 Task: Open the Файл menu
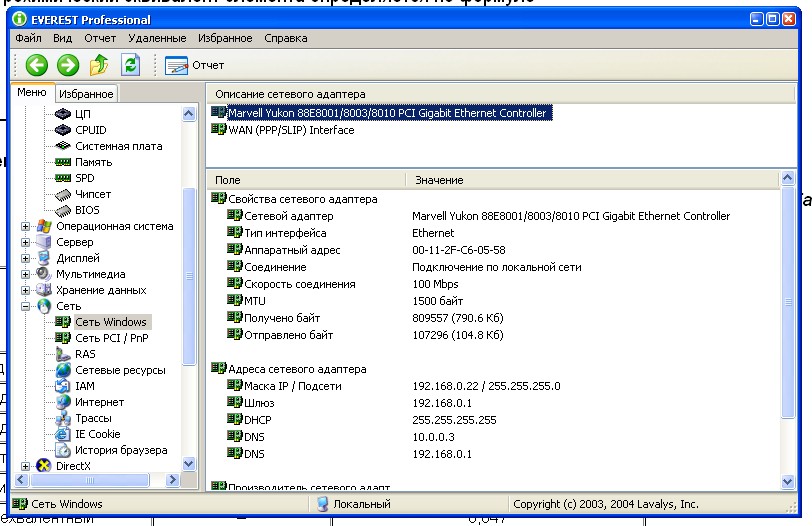[x=28, y=38]
